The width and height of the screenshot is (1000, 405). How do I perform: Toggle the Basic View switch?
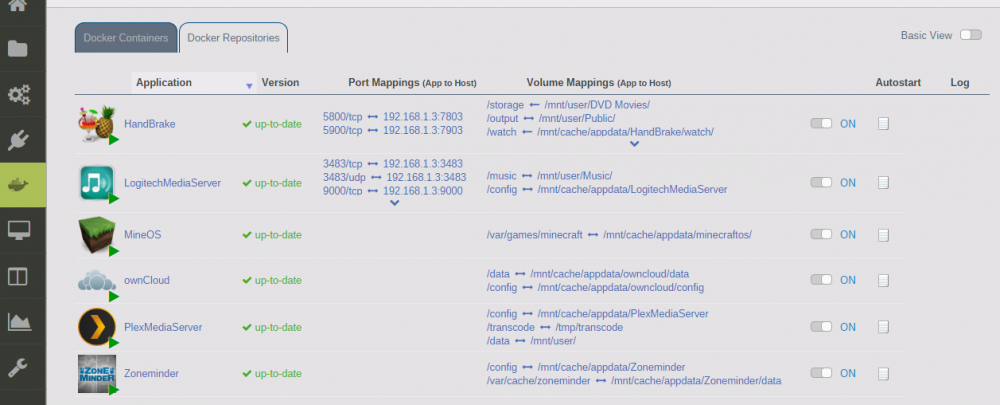point(971,35)
